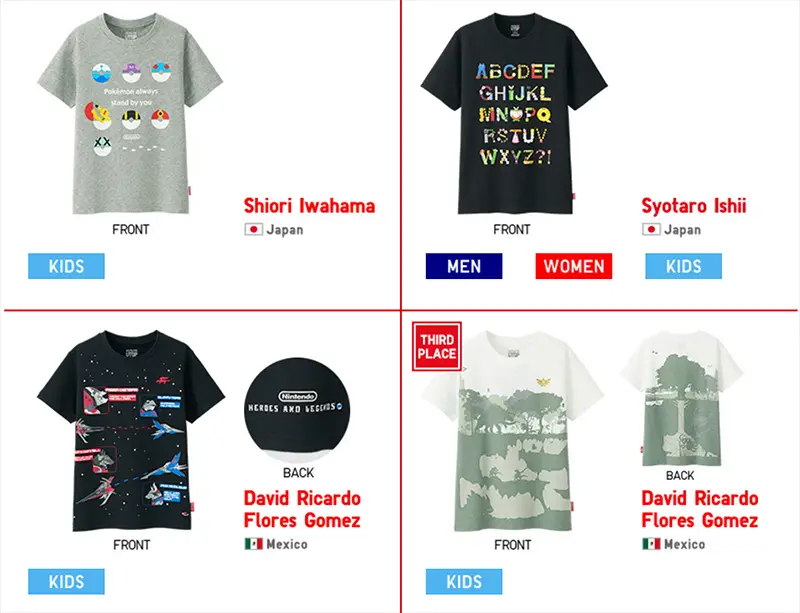Click the Japan flag beside Syotaro Ishii
800x613 pixels.
click(651, 230)
